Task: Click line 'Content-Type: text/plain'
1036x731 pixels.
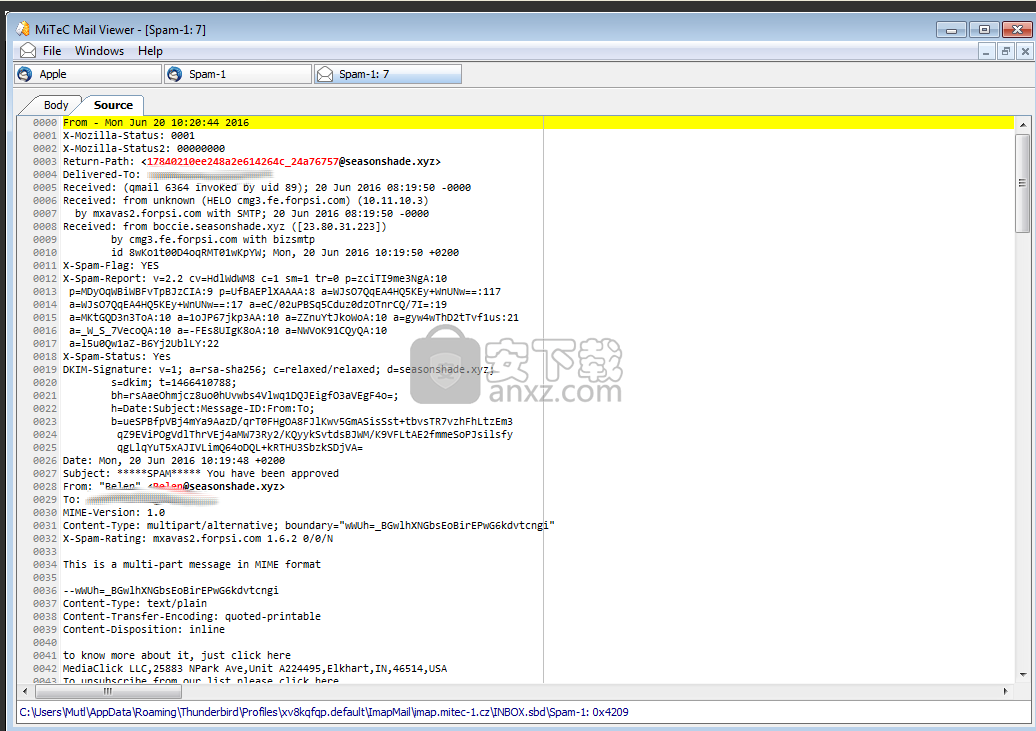Action: (x=135, y=603)
